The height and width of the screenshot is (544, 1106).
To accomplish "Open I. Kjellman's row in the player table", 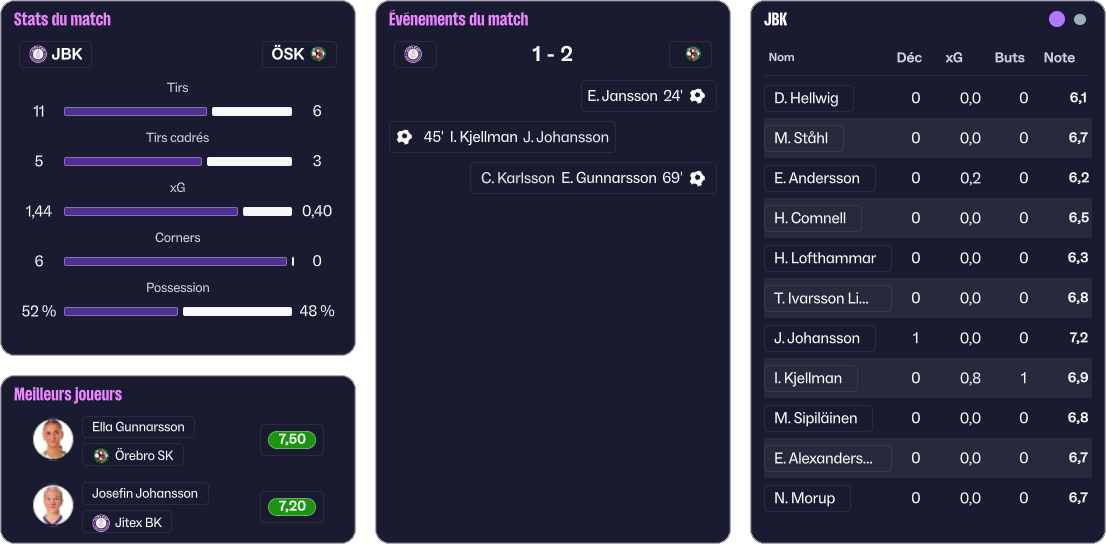I will point(808,378).
